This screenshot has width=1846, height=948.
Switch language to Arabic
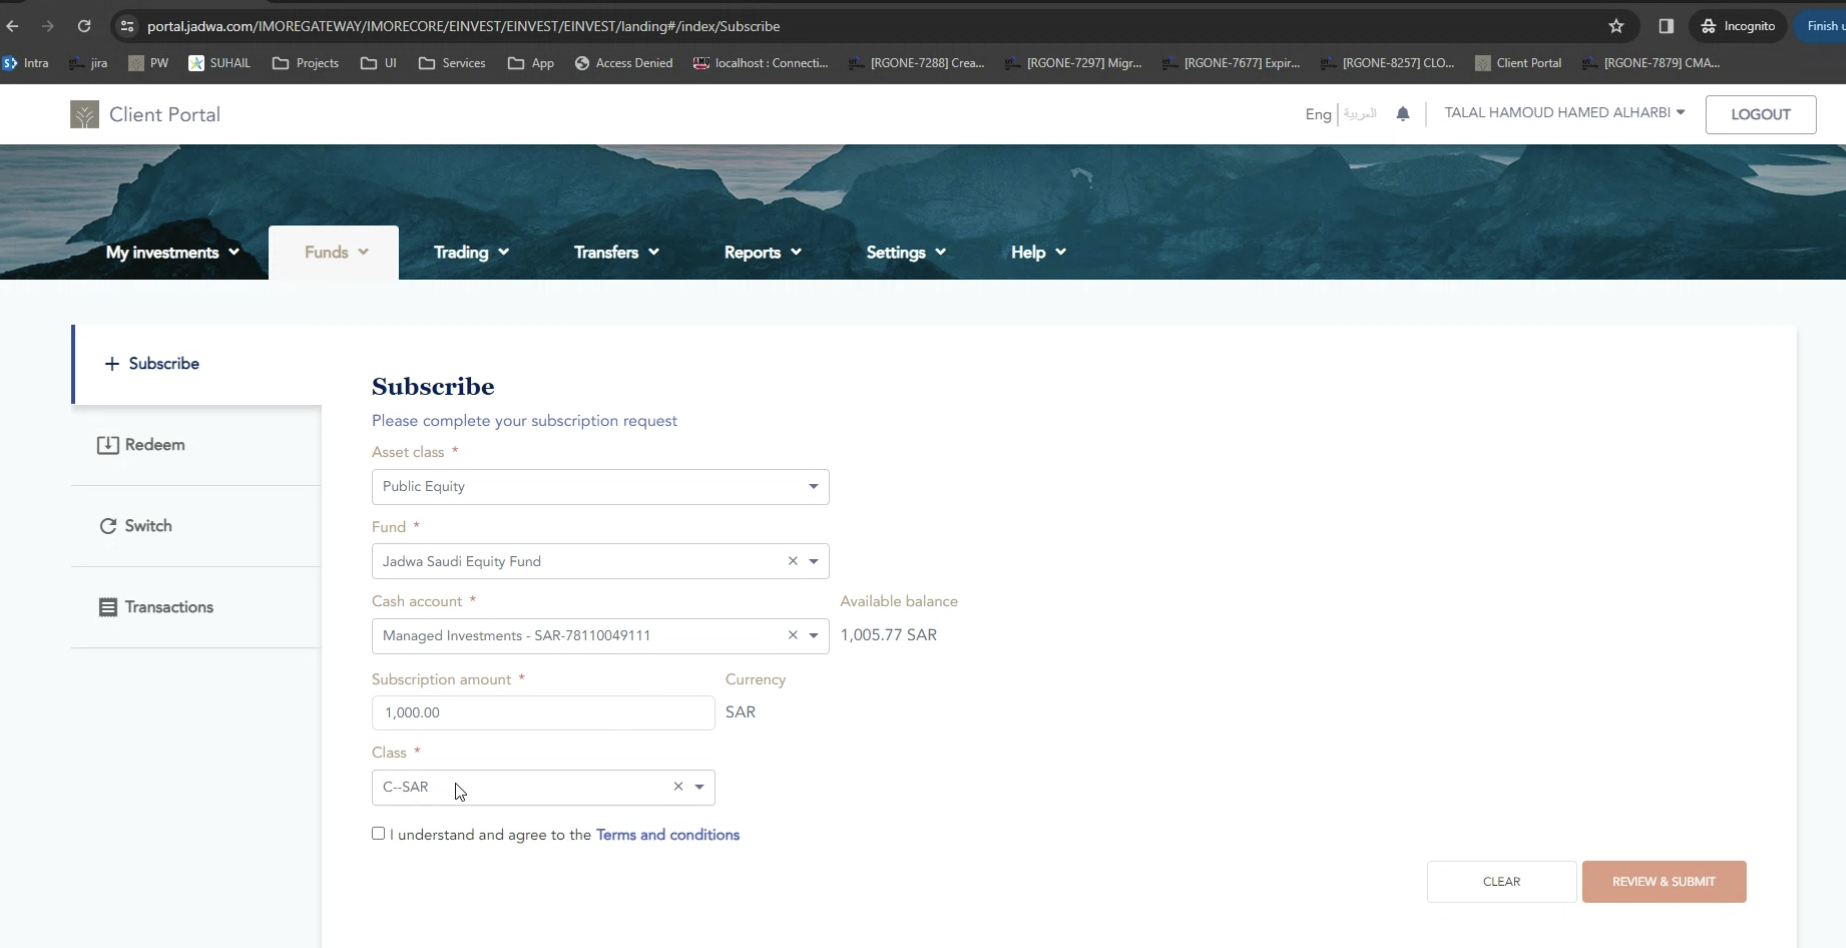[1360, 114]
